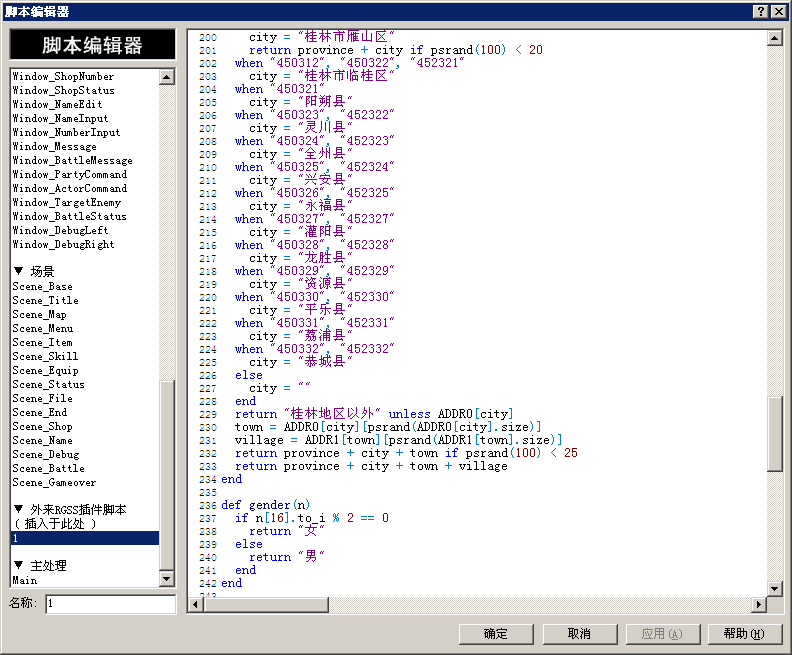Image resolution: width=792 pixels, height=655 pixels.
Task: Select the （插入于此处） placeholder entry
Action: [85, 524]
